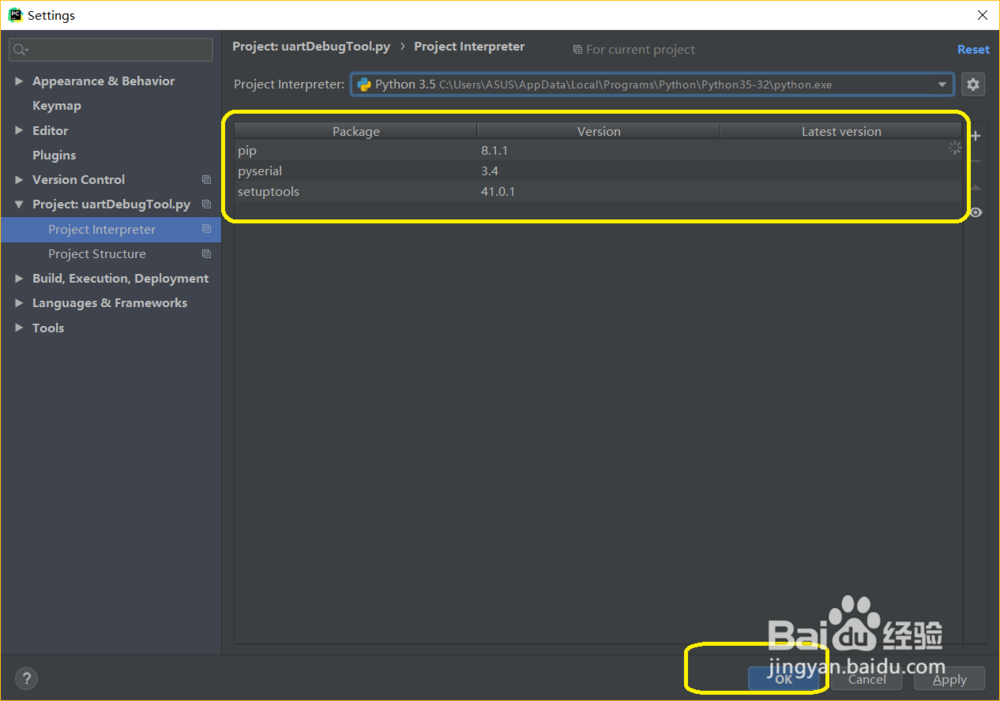The width and height of the screenshot is (1000, 701).
Task: Click the help question mark button
Action: coord(26,679)
